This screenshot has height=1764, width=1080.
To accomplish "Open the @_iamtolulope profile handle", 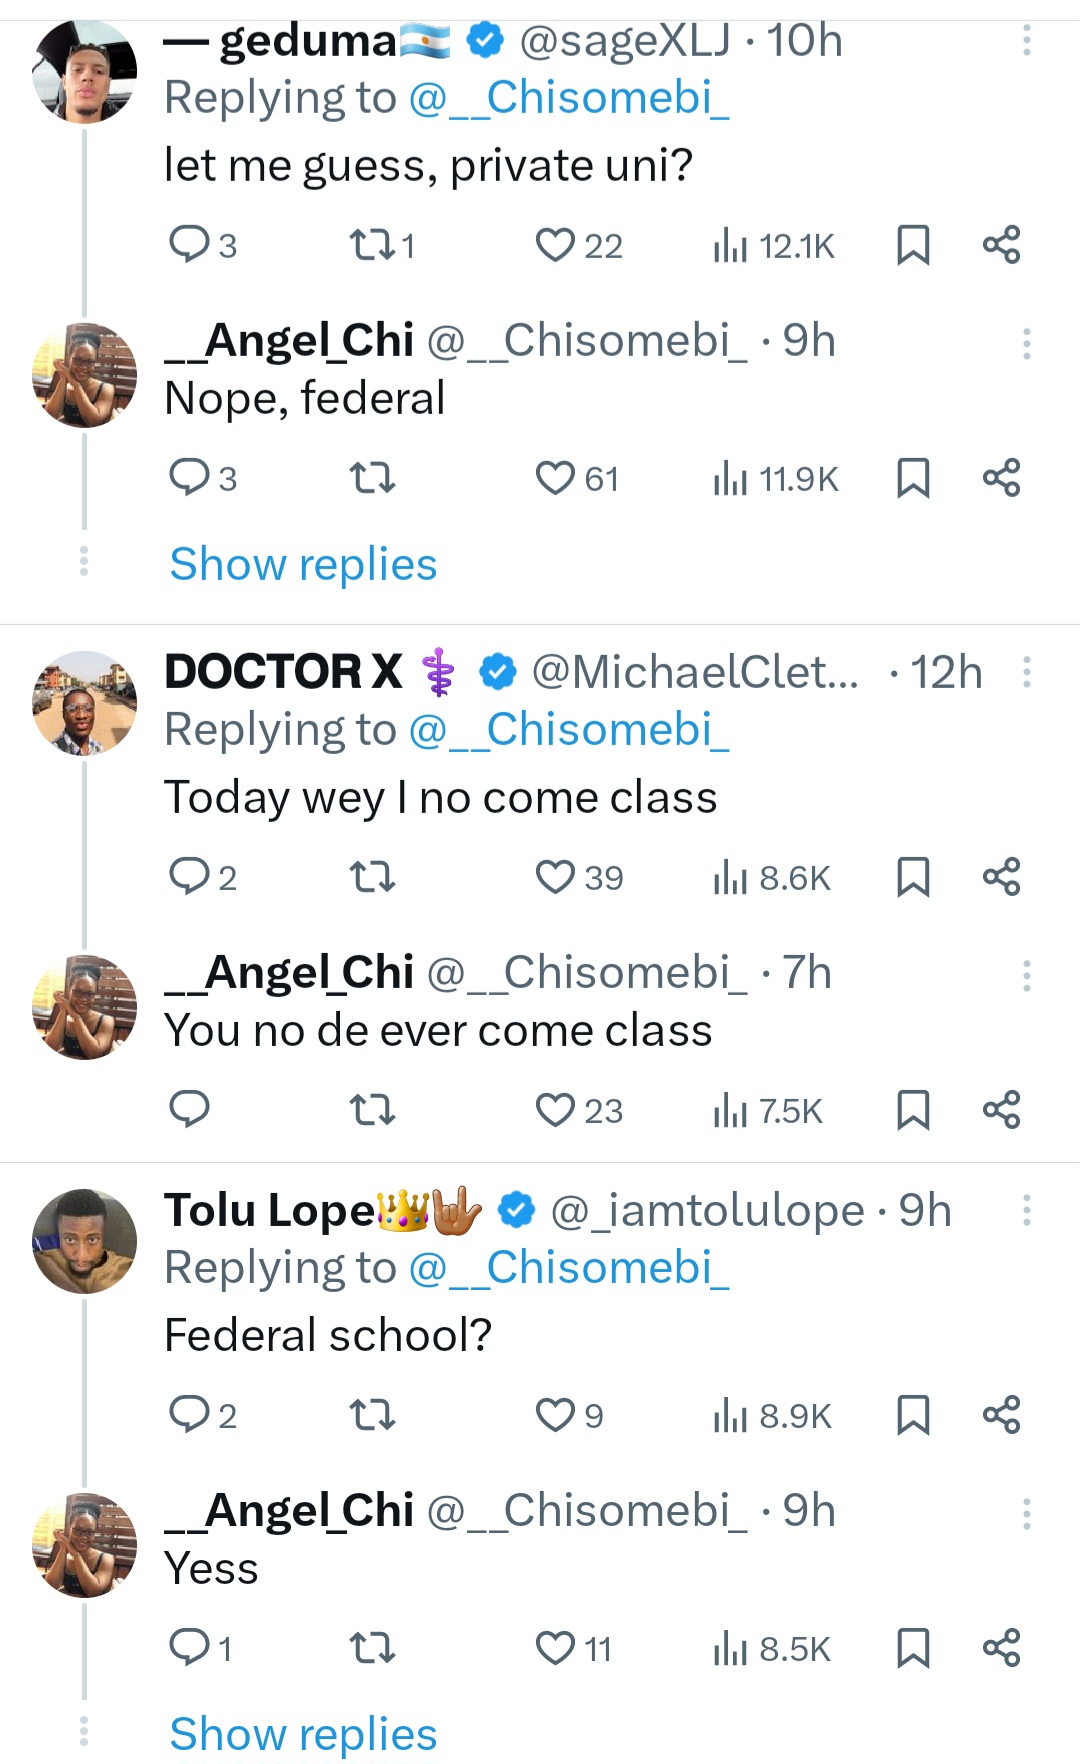I will coord(707,1210).
